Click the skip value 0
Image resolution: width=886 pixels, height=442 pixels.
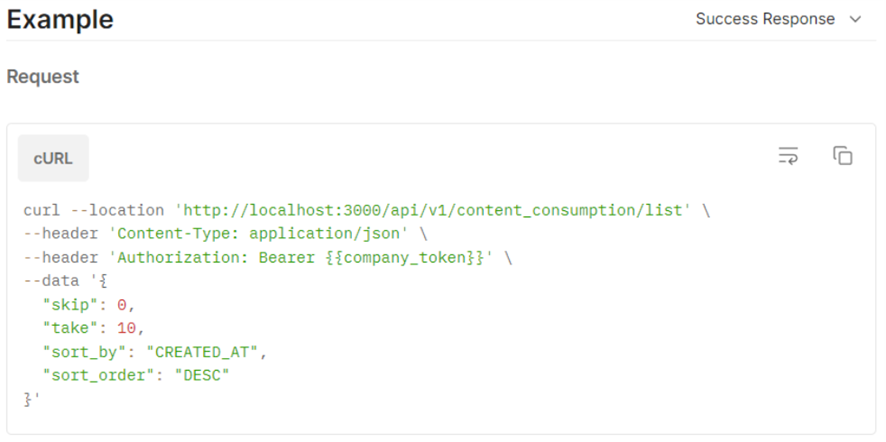point(123,305)
